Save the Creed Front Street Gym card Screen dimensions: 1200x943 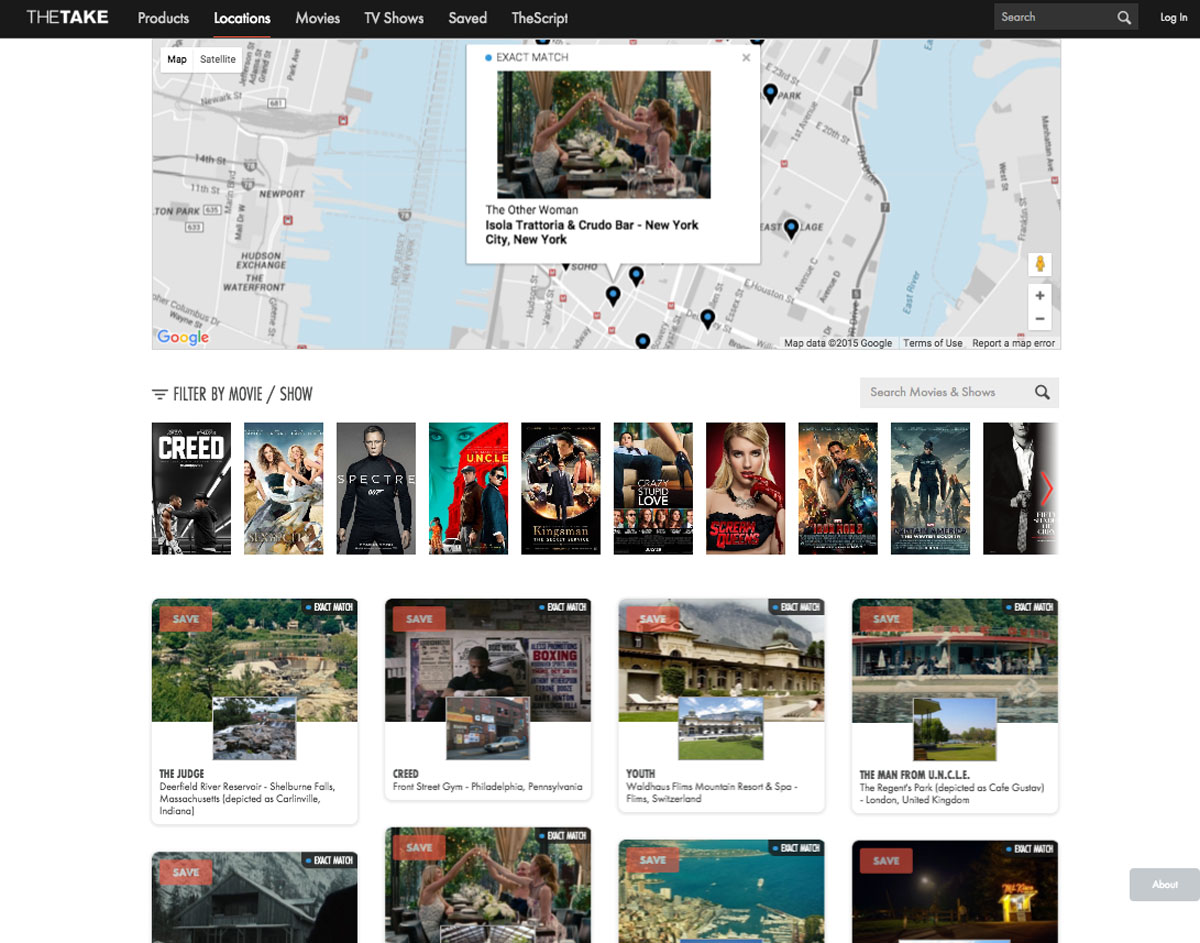tap(419, 619)
